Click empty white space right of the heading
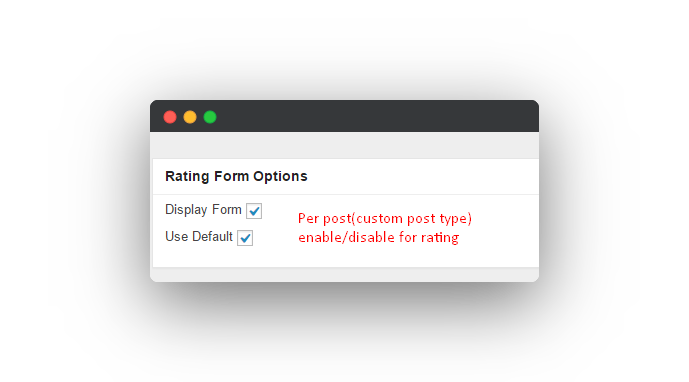 tap(422, 176)
